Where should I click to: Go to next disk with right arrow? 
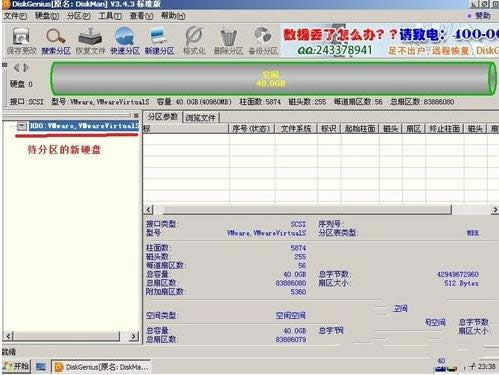[26, 68]
